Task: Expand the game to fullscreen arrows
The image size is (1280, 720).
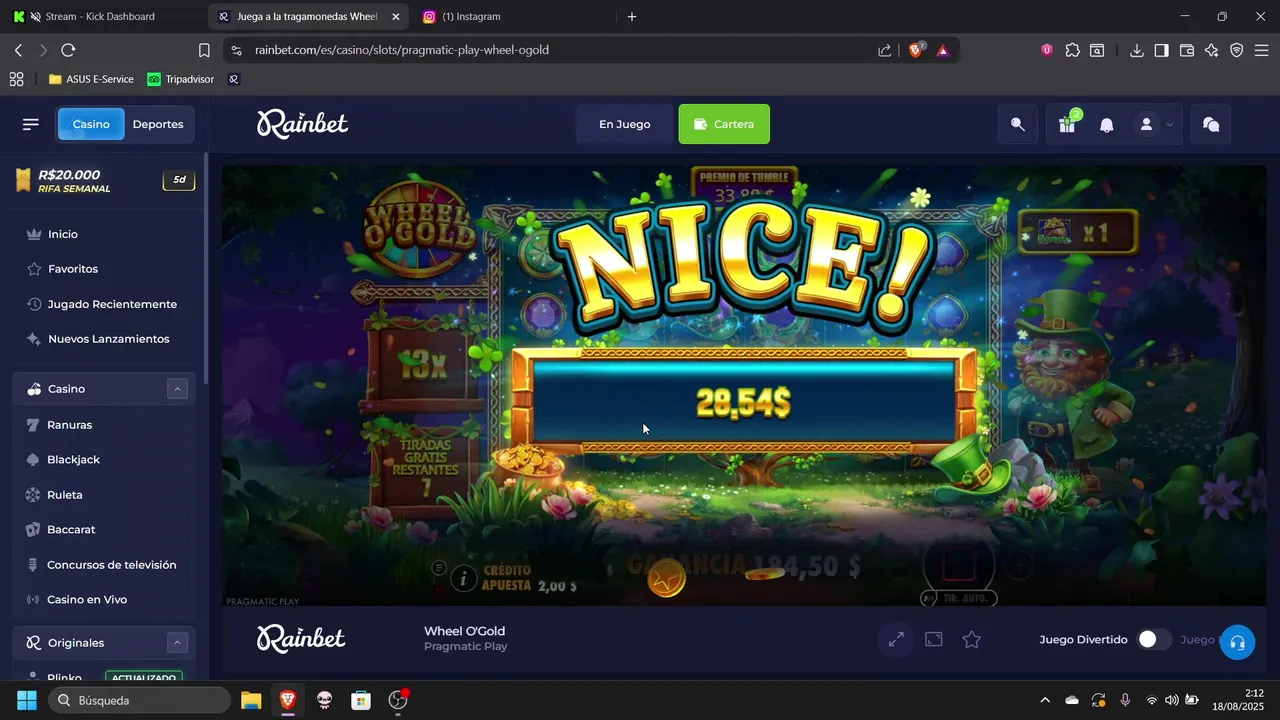Action: coord(896,639)
